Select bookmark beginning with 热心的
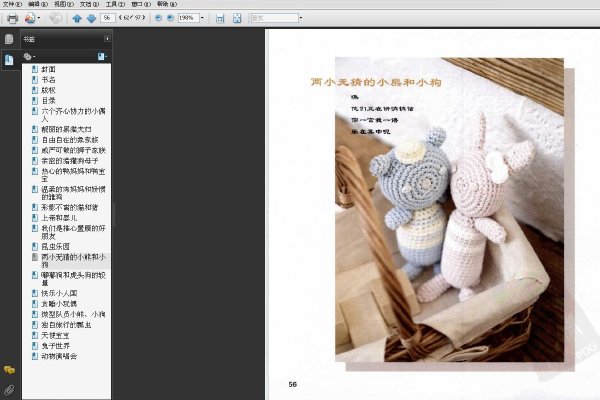The width and height of the screenshot is (600, 400). [x=73, y=175]
